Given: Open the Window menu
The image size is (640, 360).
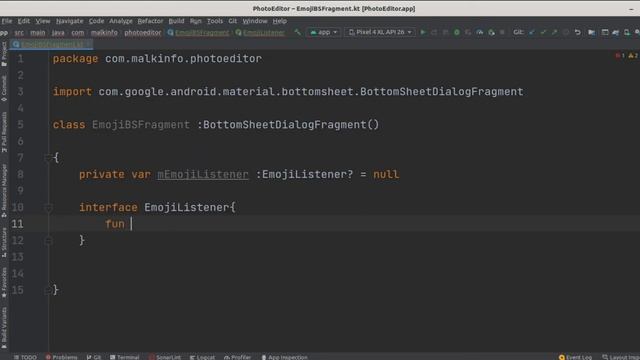Looking at the screenshot, I should [x=255, y=21].
